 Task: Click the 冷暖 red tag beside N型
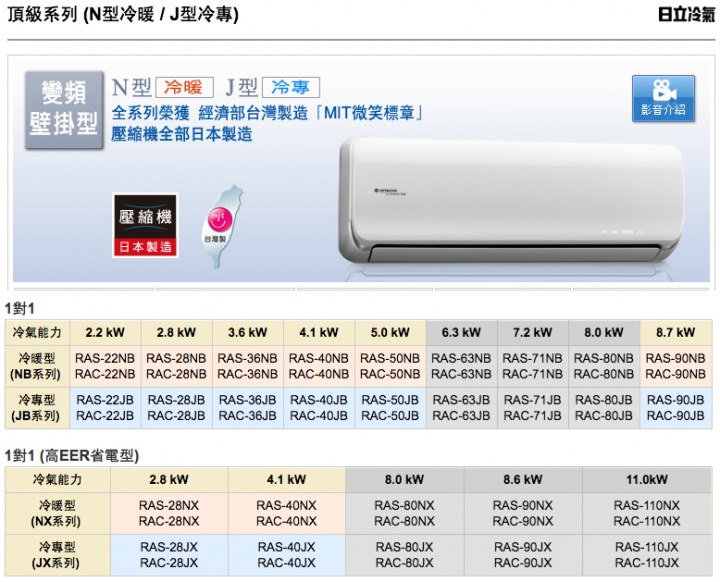pos(184,87)
